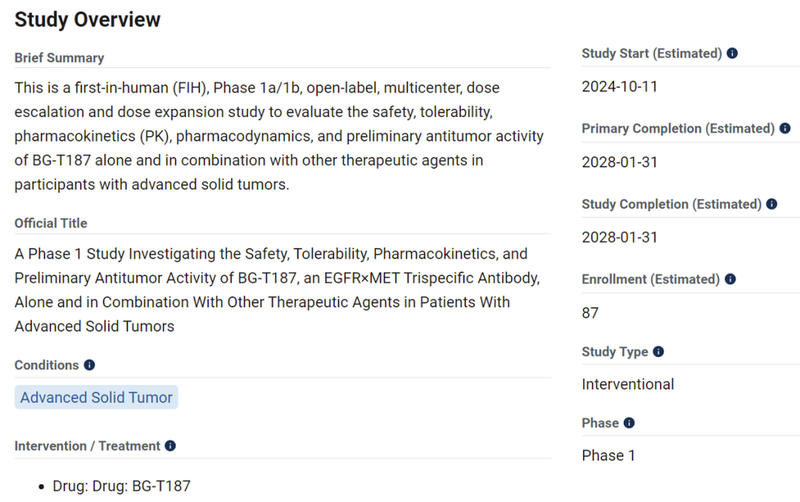This screenshot has height=502, width=800.
Task: Select the Drug: BG-T187 intervention list item
Action: point(120,486)
